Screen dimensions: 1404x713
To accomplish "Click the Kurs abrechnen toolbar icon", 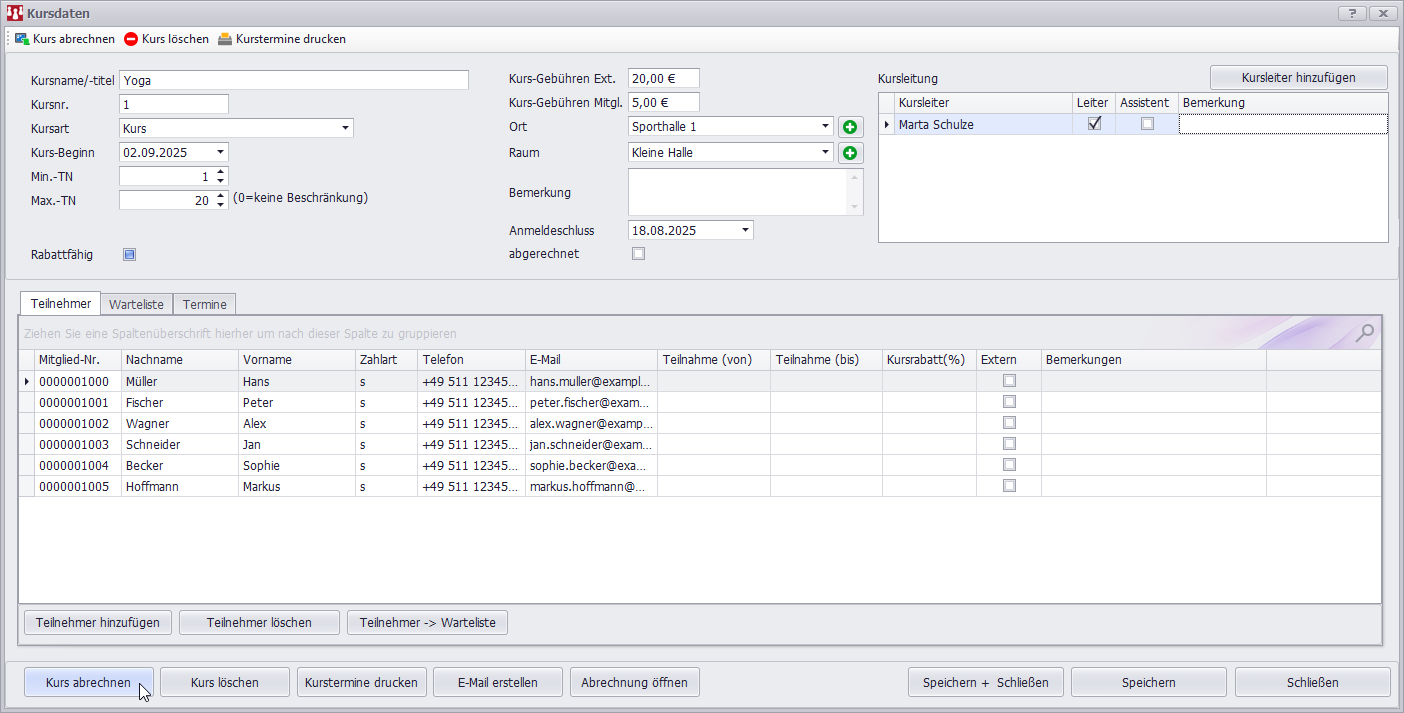I will [x=21, y=39].
